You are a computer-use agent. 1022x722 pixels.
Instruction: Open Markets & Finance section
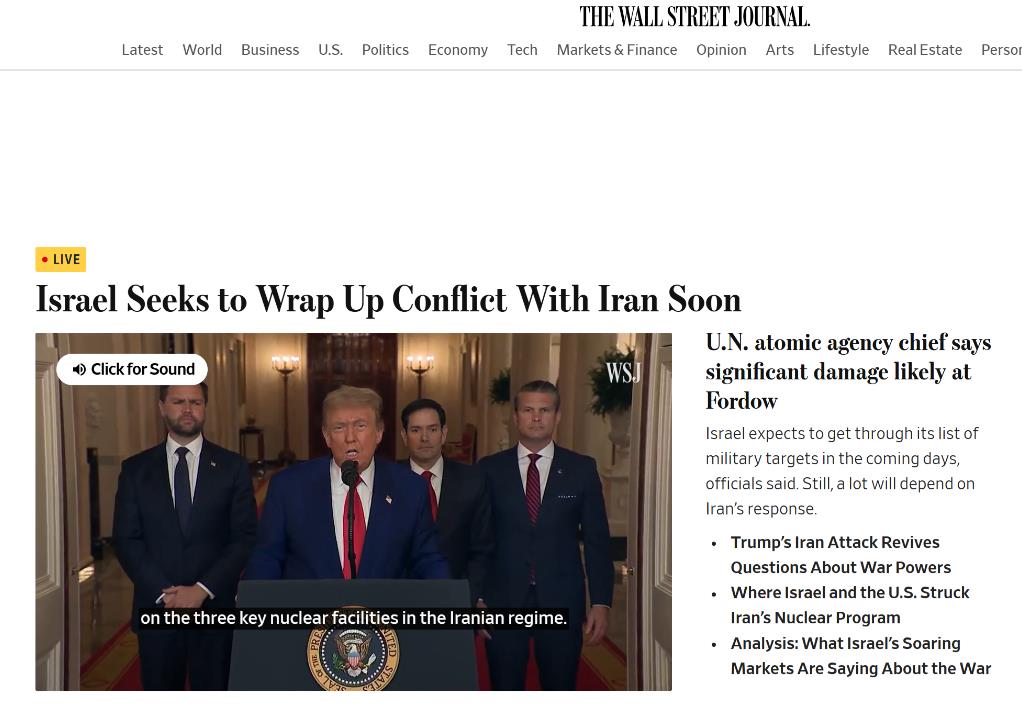pyautogui.click(x=617, y=50)
